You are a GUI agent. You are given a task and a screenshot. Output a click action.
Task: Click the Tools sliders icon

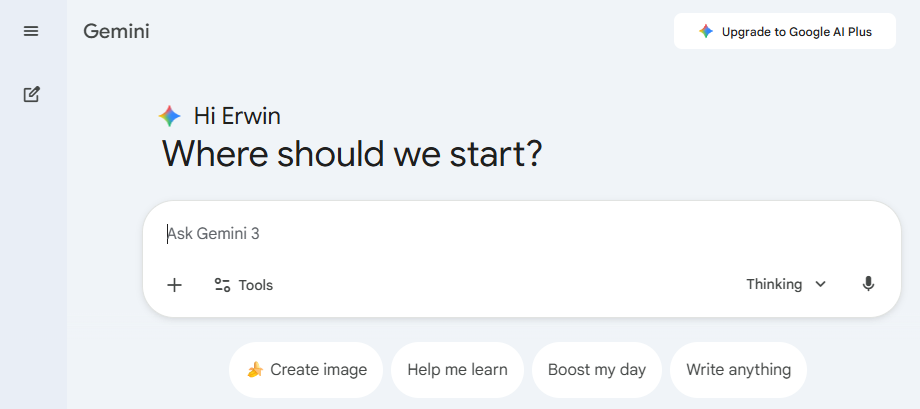(222, 285)
